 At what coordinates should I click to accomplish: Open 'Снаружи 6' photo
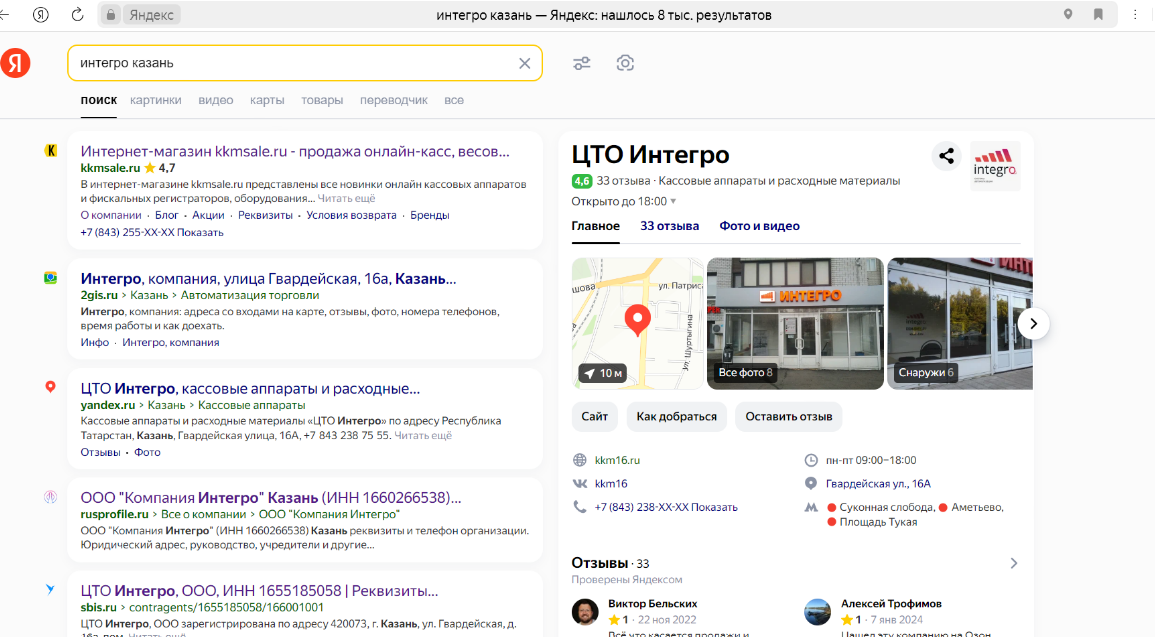pyautogui.click(x=960, y=323)
